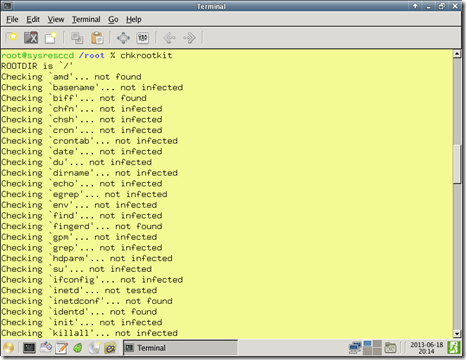Click the Checking `fingerd' line
This screenshot has height=360, width=466.
click(82, 226)
